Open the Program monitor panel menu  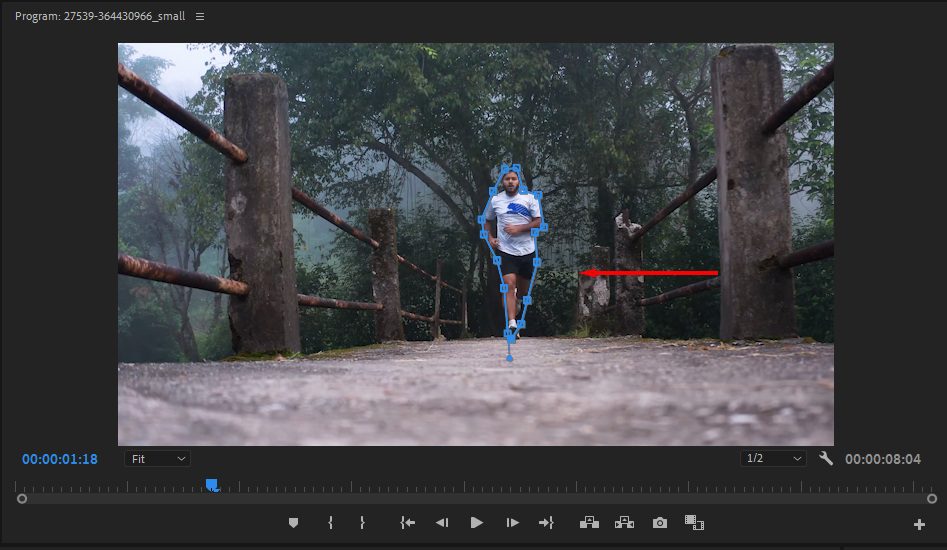200,17
